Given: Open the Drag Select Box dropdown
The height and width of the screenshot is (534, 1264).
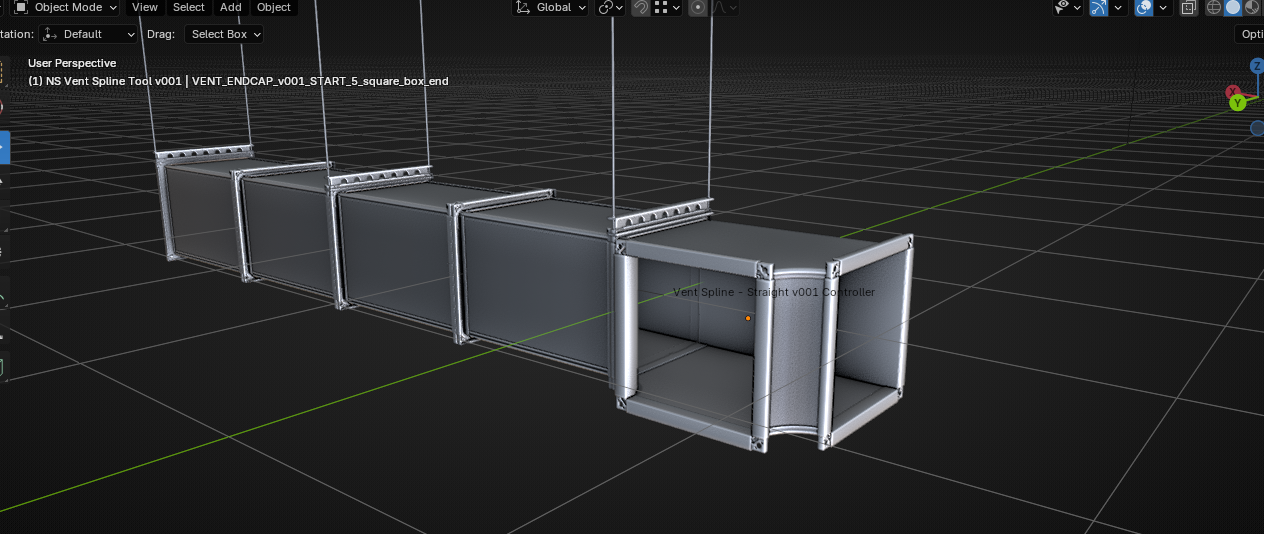Looking at the screenshot, I should 223,34.
